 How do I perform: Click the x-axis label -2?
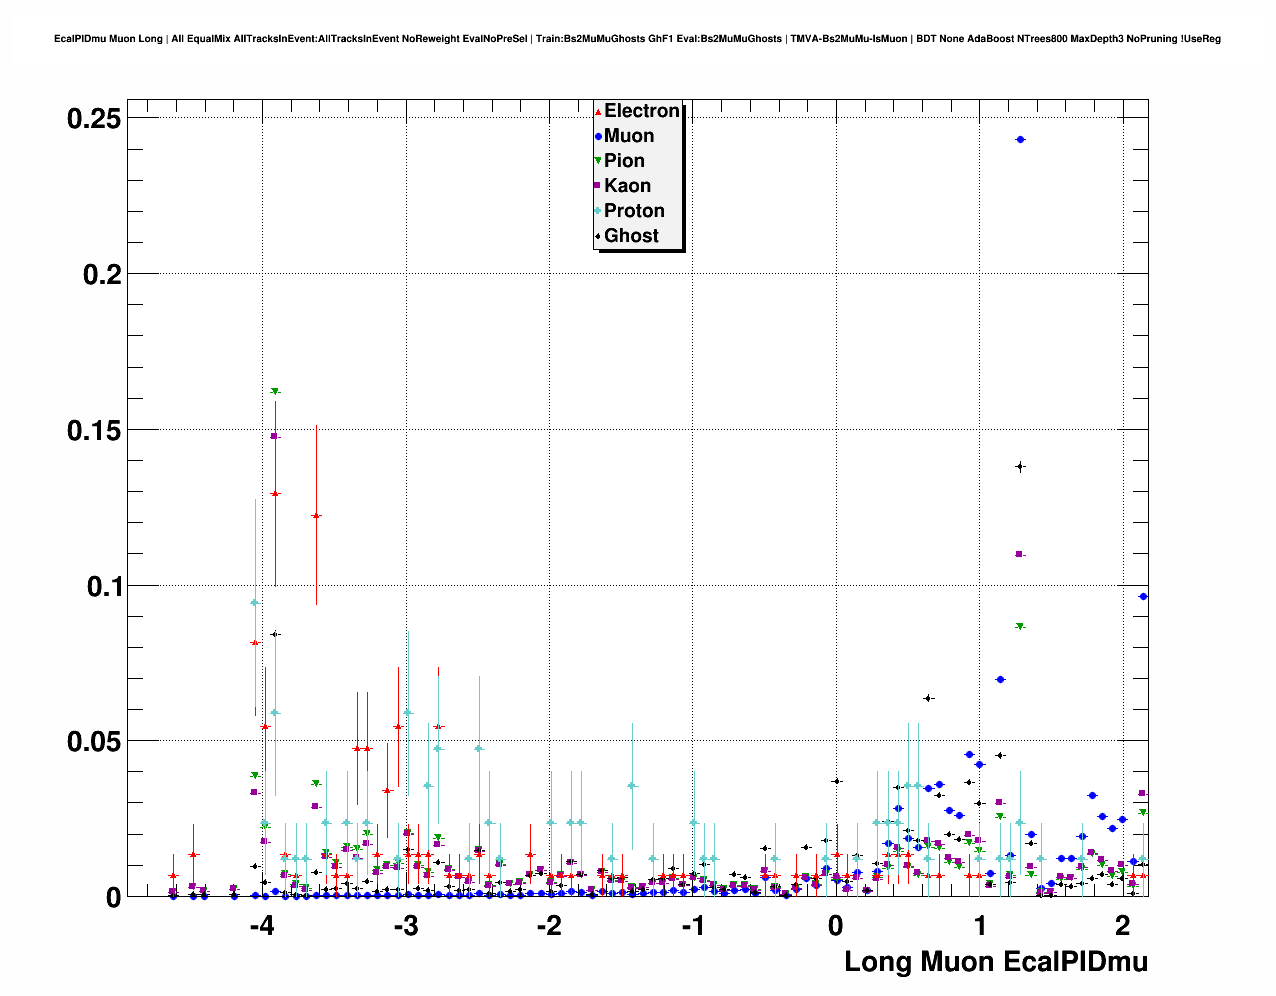point(549,925)
